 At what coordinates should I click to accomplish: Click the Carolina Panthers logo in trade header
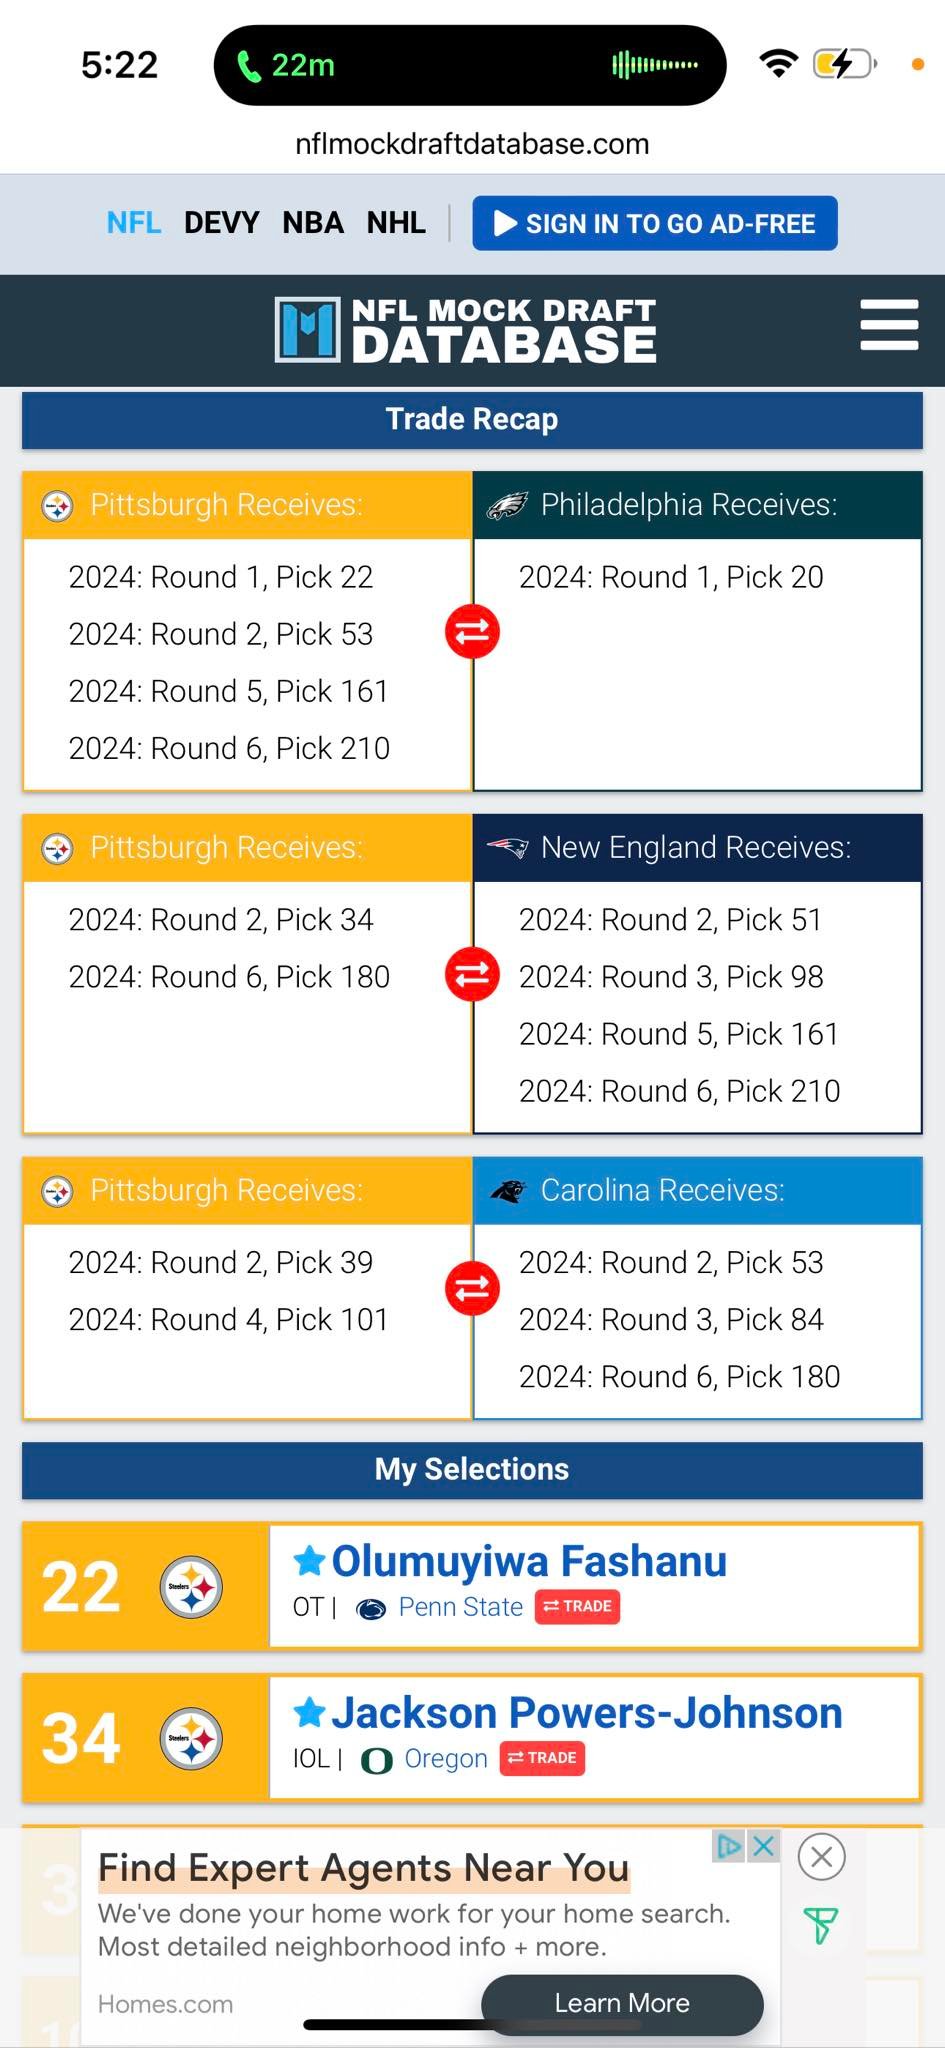pyautogui.click(x=508, y=1191)
